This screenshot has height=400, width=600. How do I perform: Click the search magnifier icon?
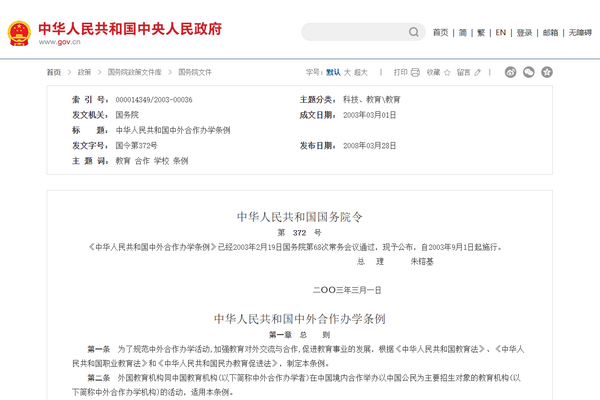414,32
